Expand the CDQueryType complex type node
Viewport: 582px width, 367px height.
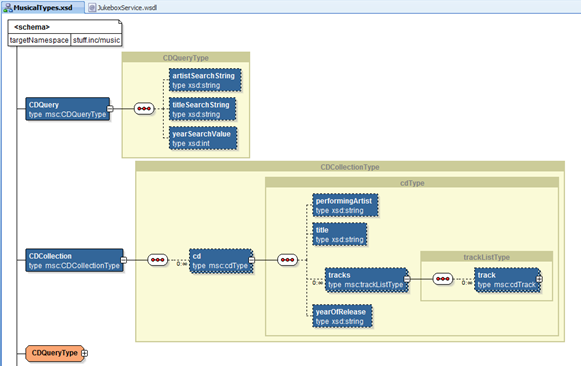85,353
